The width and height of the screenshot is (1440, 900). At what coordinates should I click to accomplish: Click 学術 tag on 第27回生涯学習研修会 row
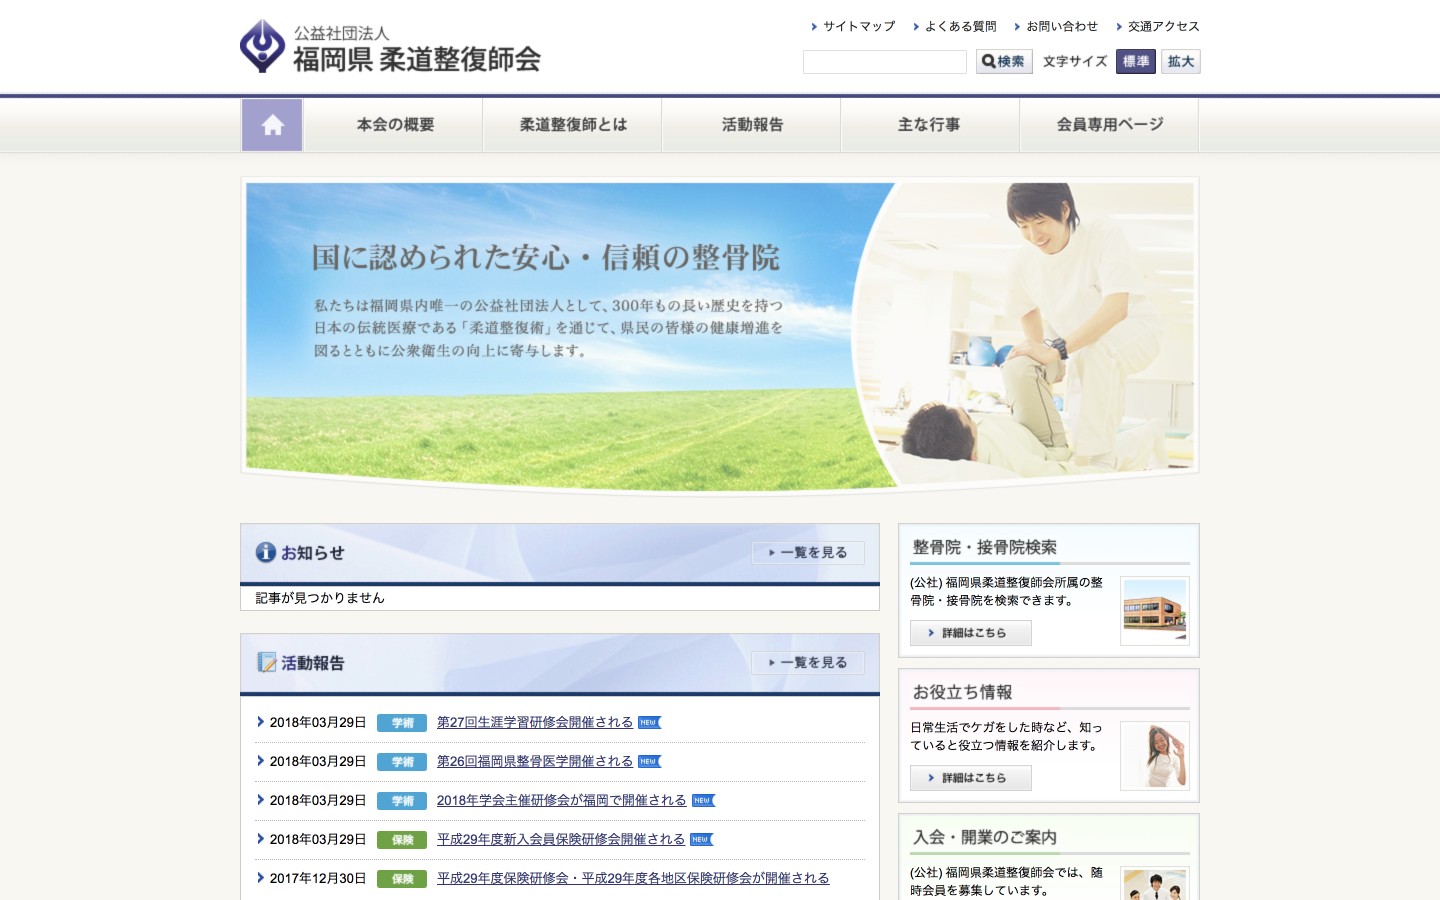pyautogui.click(x=402, y=723)
